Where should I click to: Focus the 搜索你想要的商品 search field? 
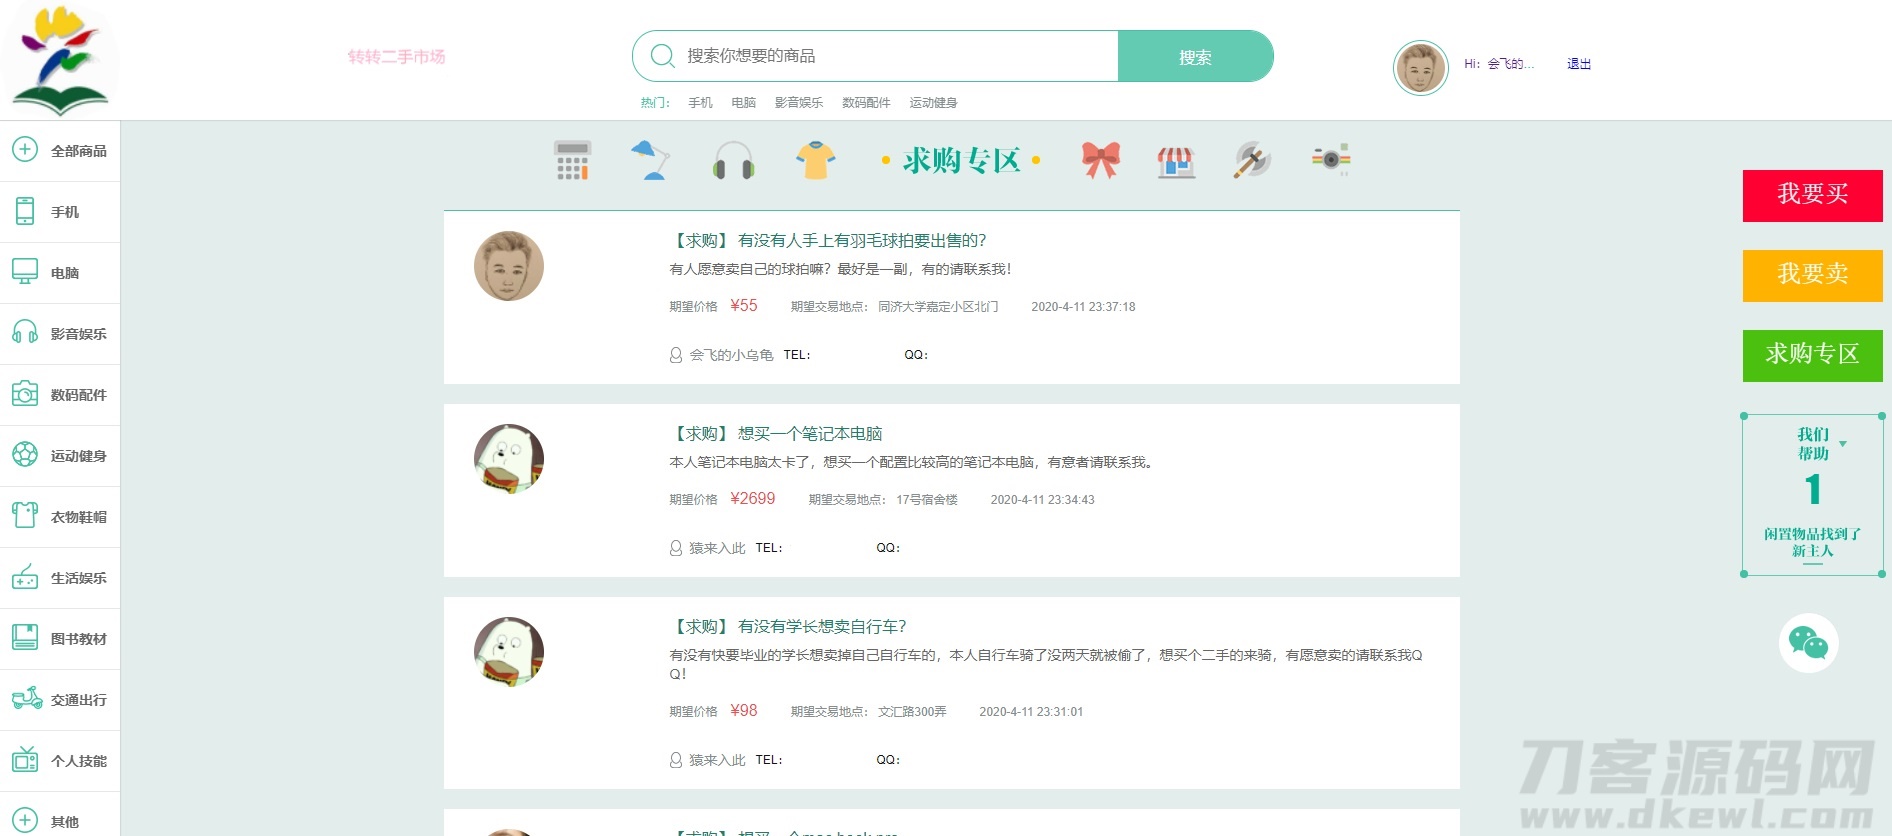tap(895, 56)
